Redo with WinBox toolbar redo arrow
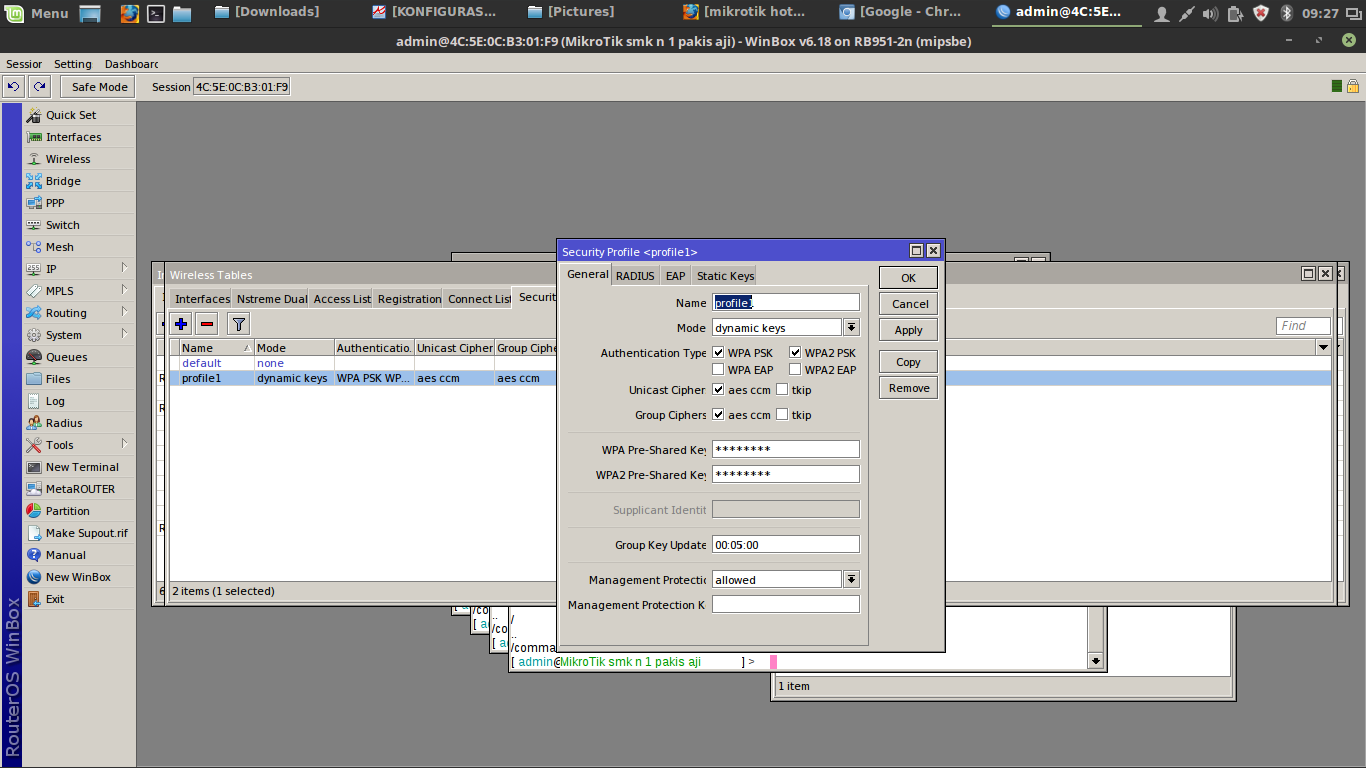This screenshot has height=768, width=1366. pyautogui.click(x=39, y=87)
